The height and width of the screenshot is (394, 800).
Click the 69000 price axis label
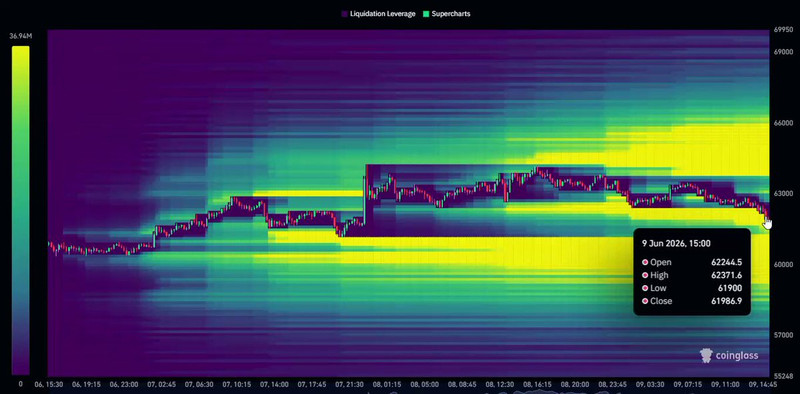pos(783,52)
